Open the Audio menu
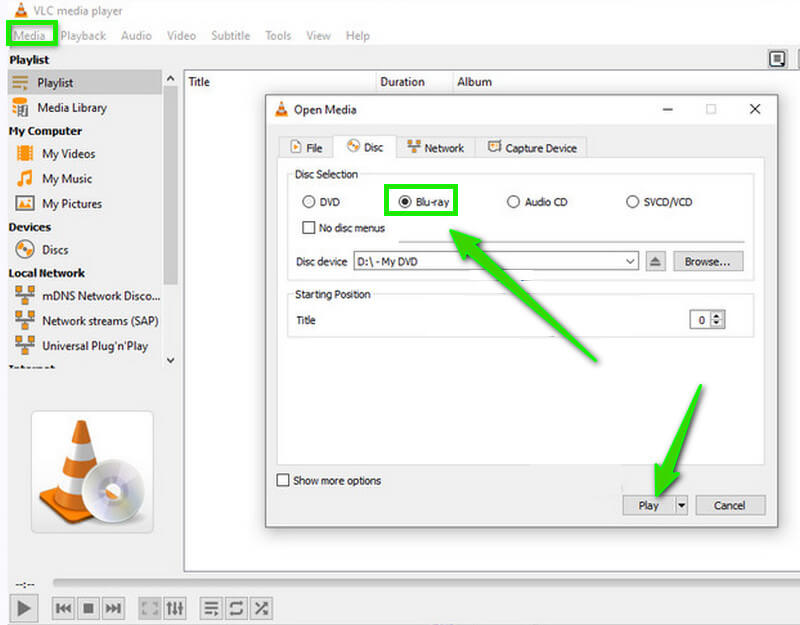Viewport: 800px width, 625px height. pyautogui.click(x=136, y=36)
